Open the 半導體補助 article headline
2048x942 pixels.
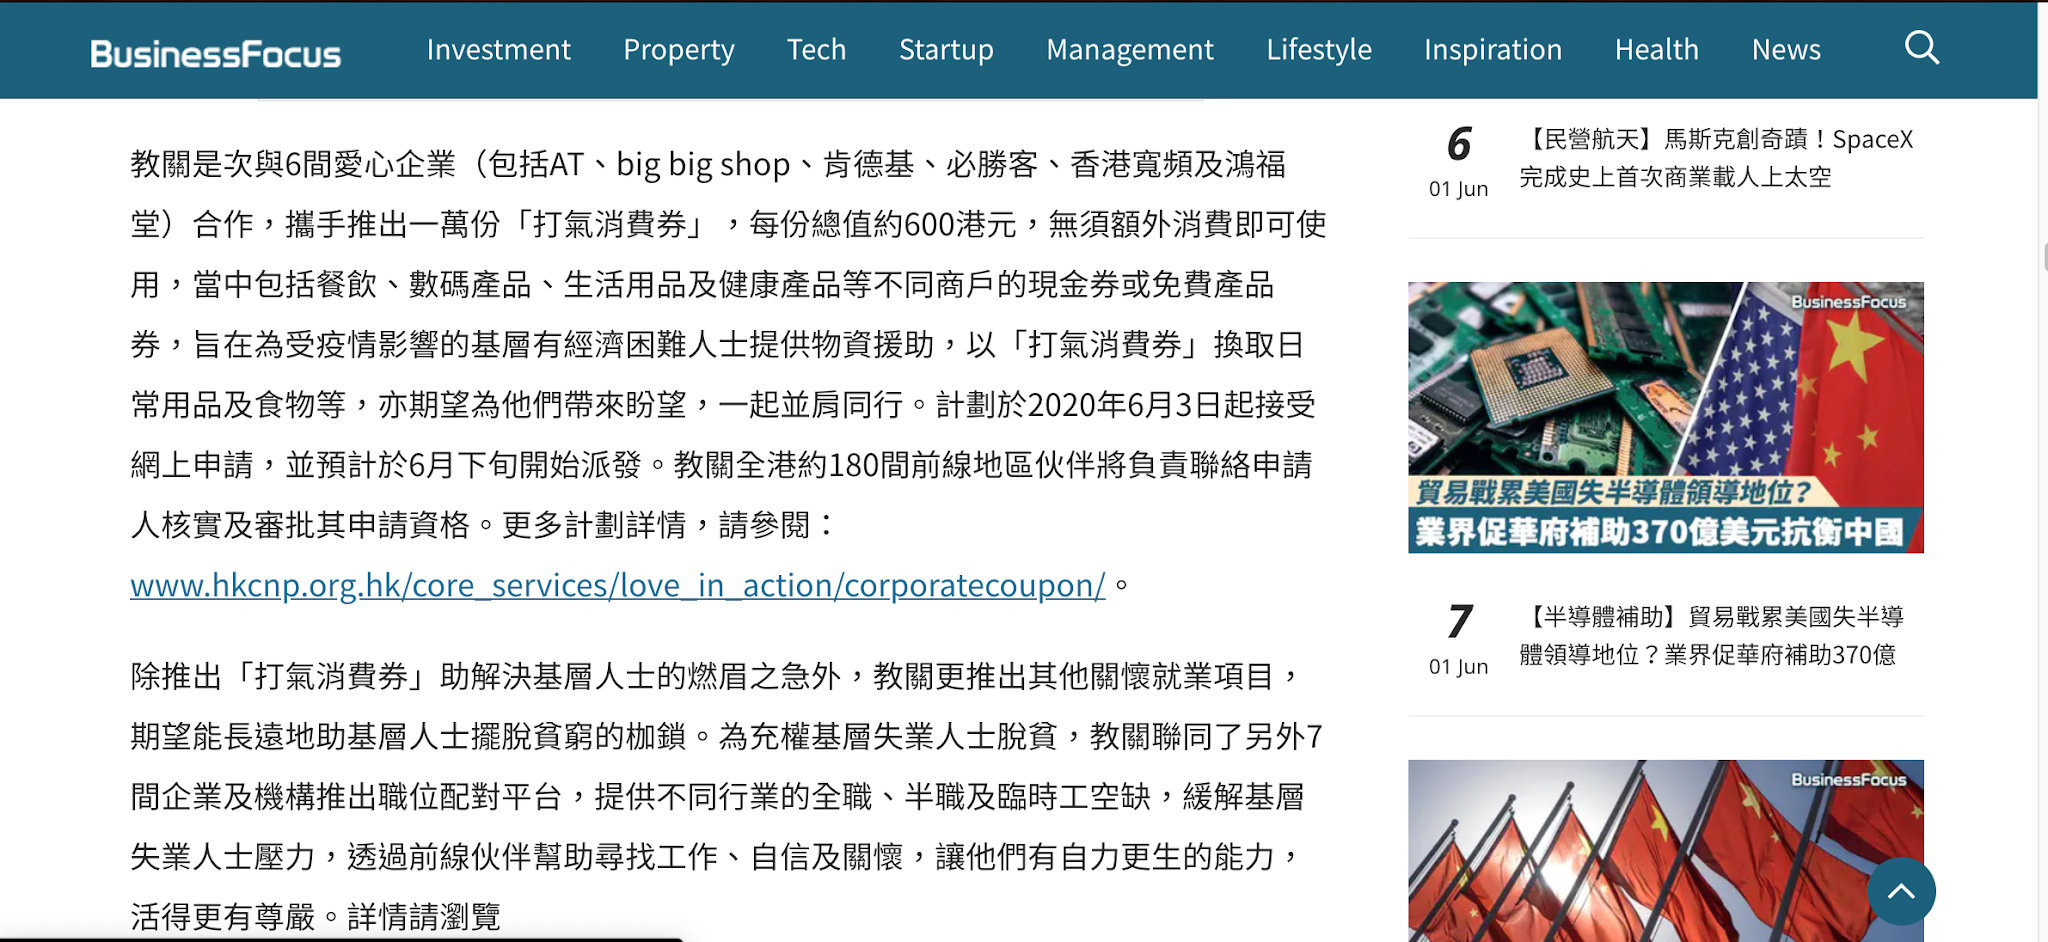1711,636
